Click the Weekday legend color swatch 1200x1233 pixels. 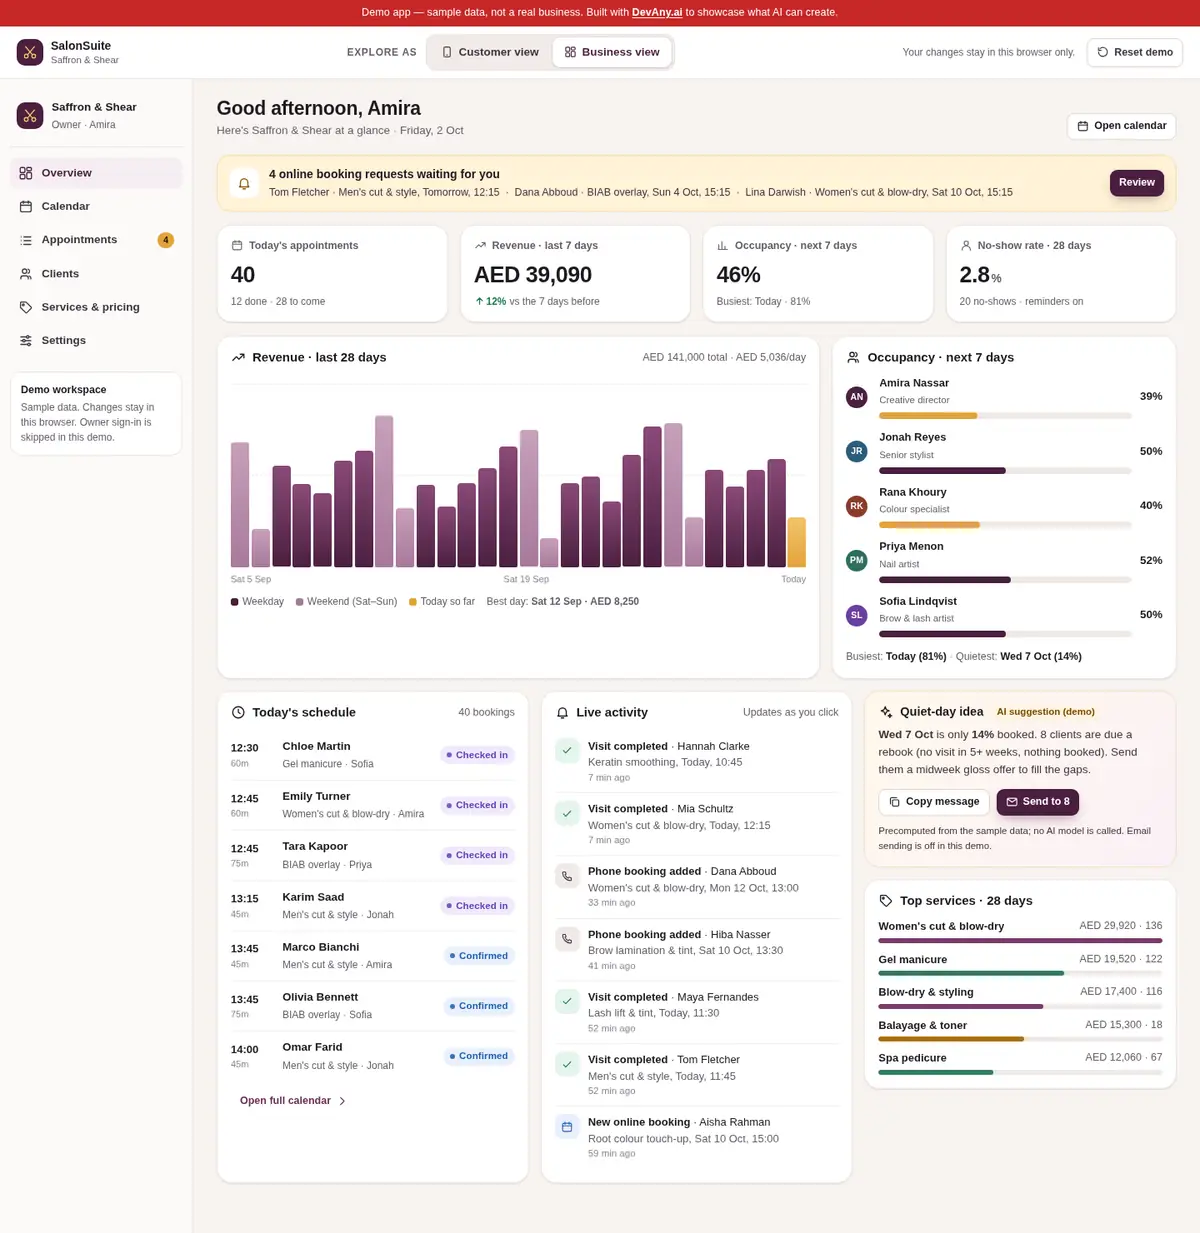234,602
